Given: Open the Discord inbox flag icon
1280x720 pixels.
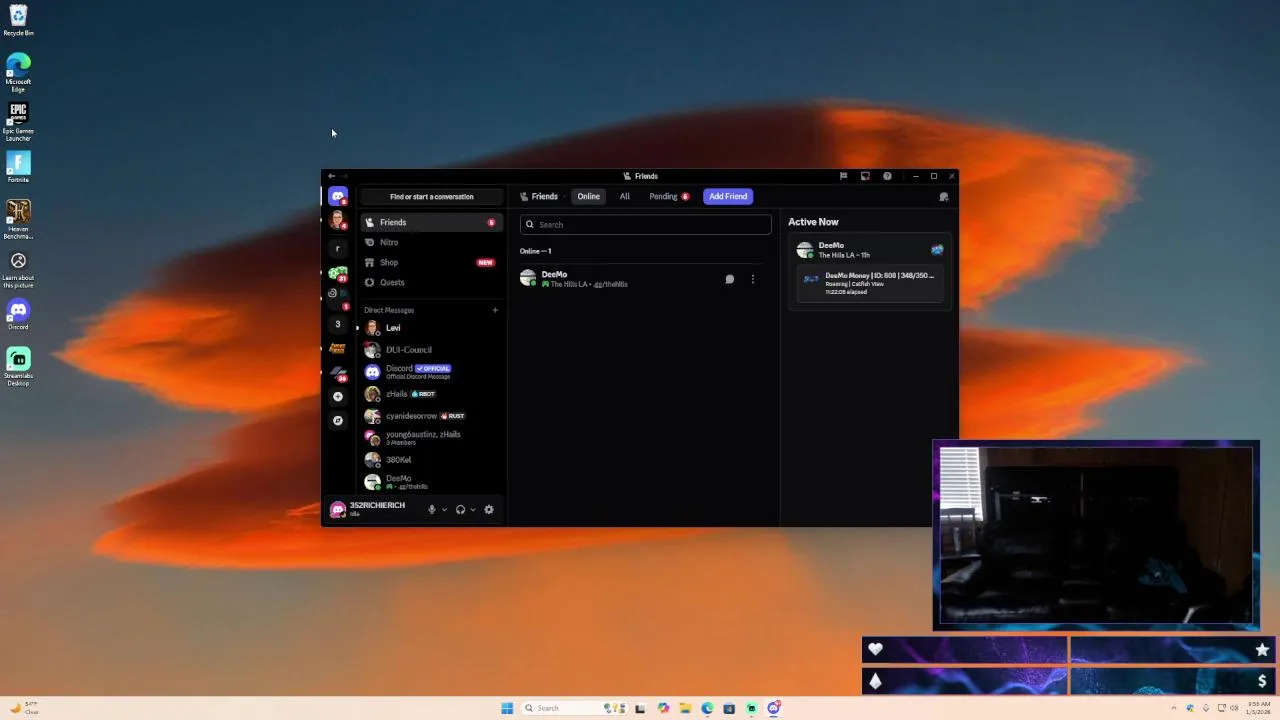Looking at the screenshot, I should [x=843, y=176].
